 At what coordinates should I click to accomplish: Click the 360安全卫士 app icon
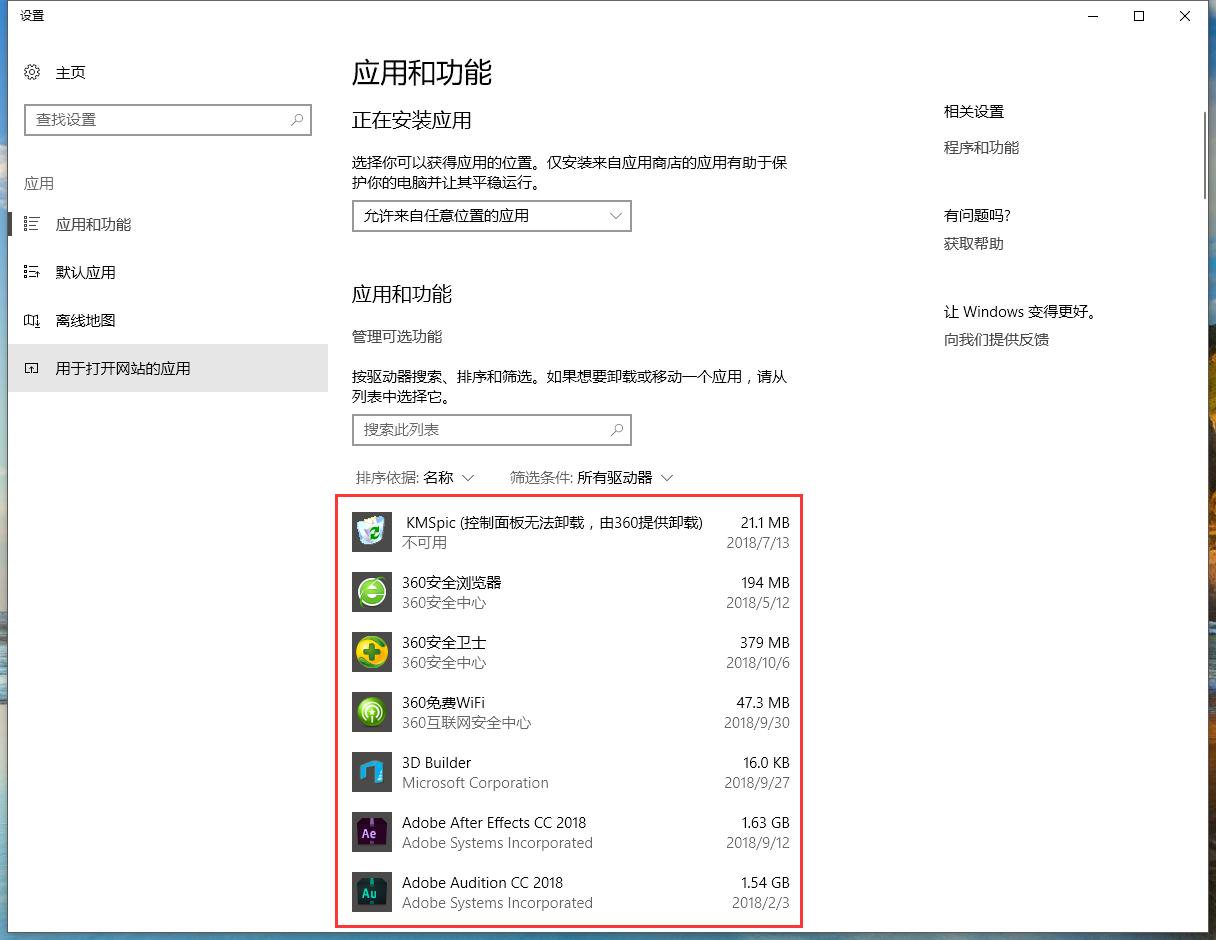tap(371, 652)
